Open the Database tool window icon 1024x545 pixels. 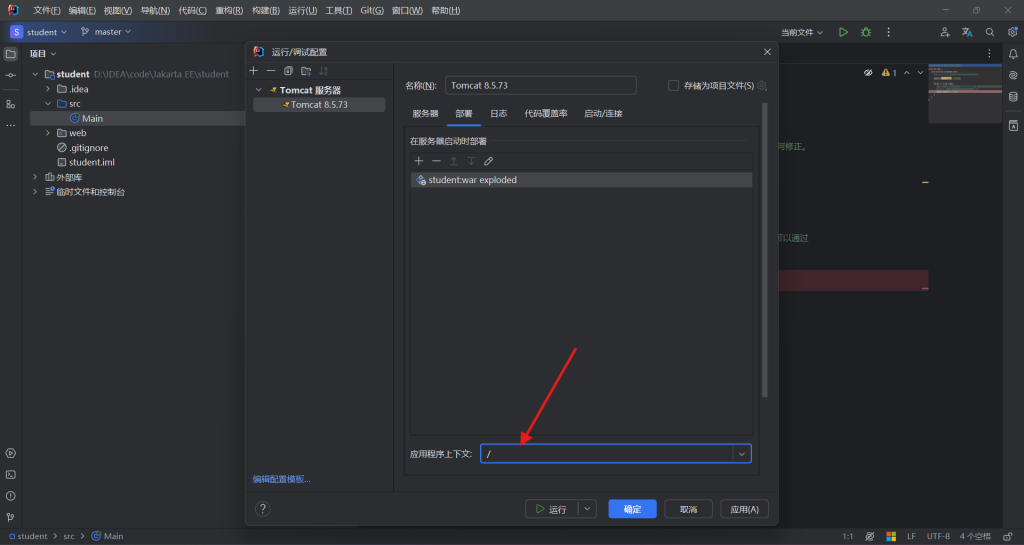[1013, 97]
